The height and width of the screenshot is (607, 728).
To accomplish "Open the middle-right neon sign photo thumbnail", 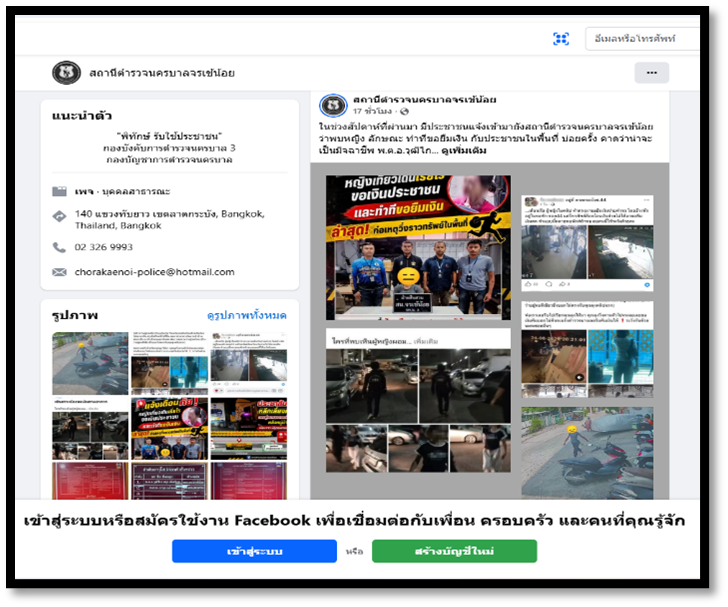I will coord(249,428).
